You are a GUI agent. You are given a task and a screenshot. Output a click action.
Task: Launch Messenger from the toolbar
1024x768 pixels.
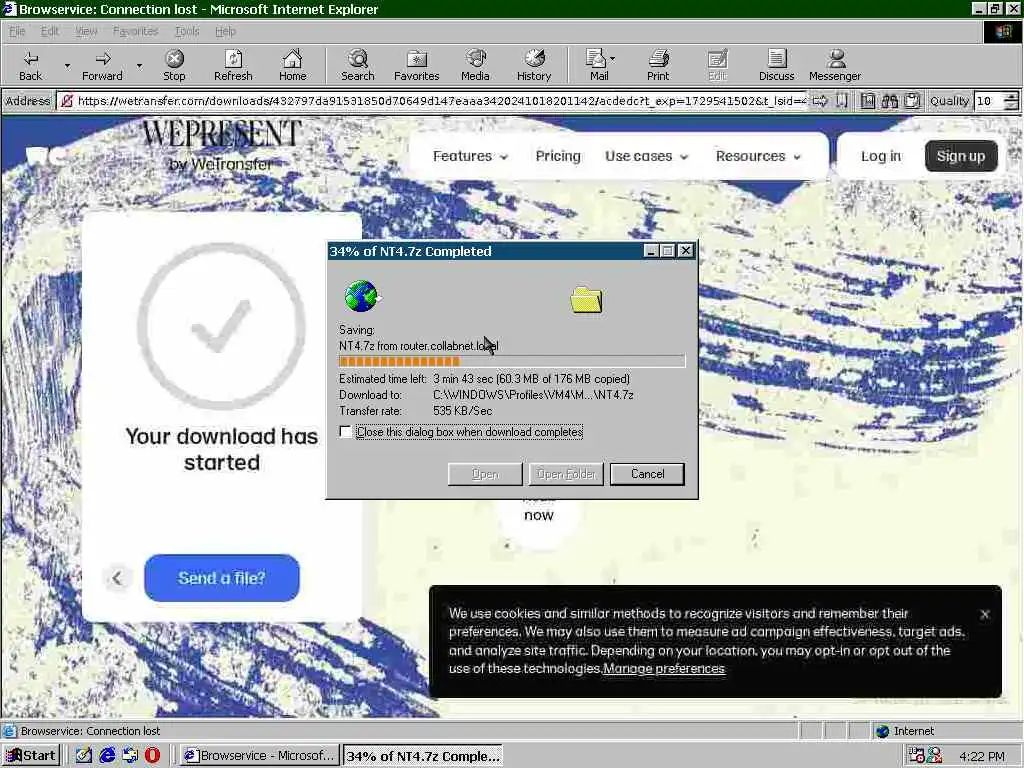[835, 65]
